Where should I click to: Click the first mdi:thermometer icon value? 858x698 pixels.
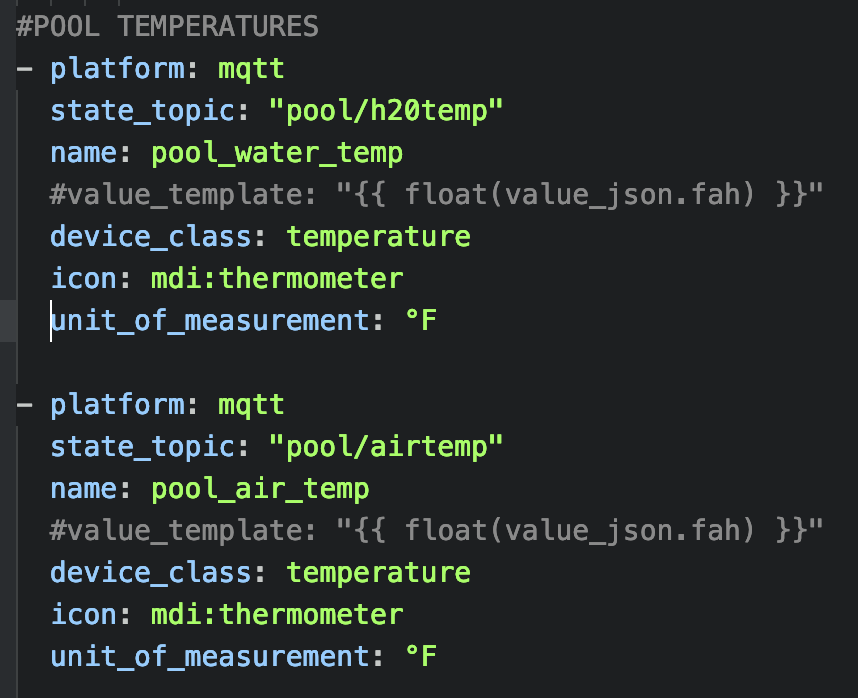point(277,278)
